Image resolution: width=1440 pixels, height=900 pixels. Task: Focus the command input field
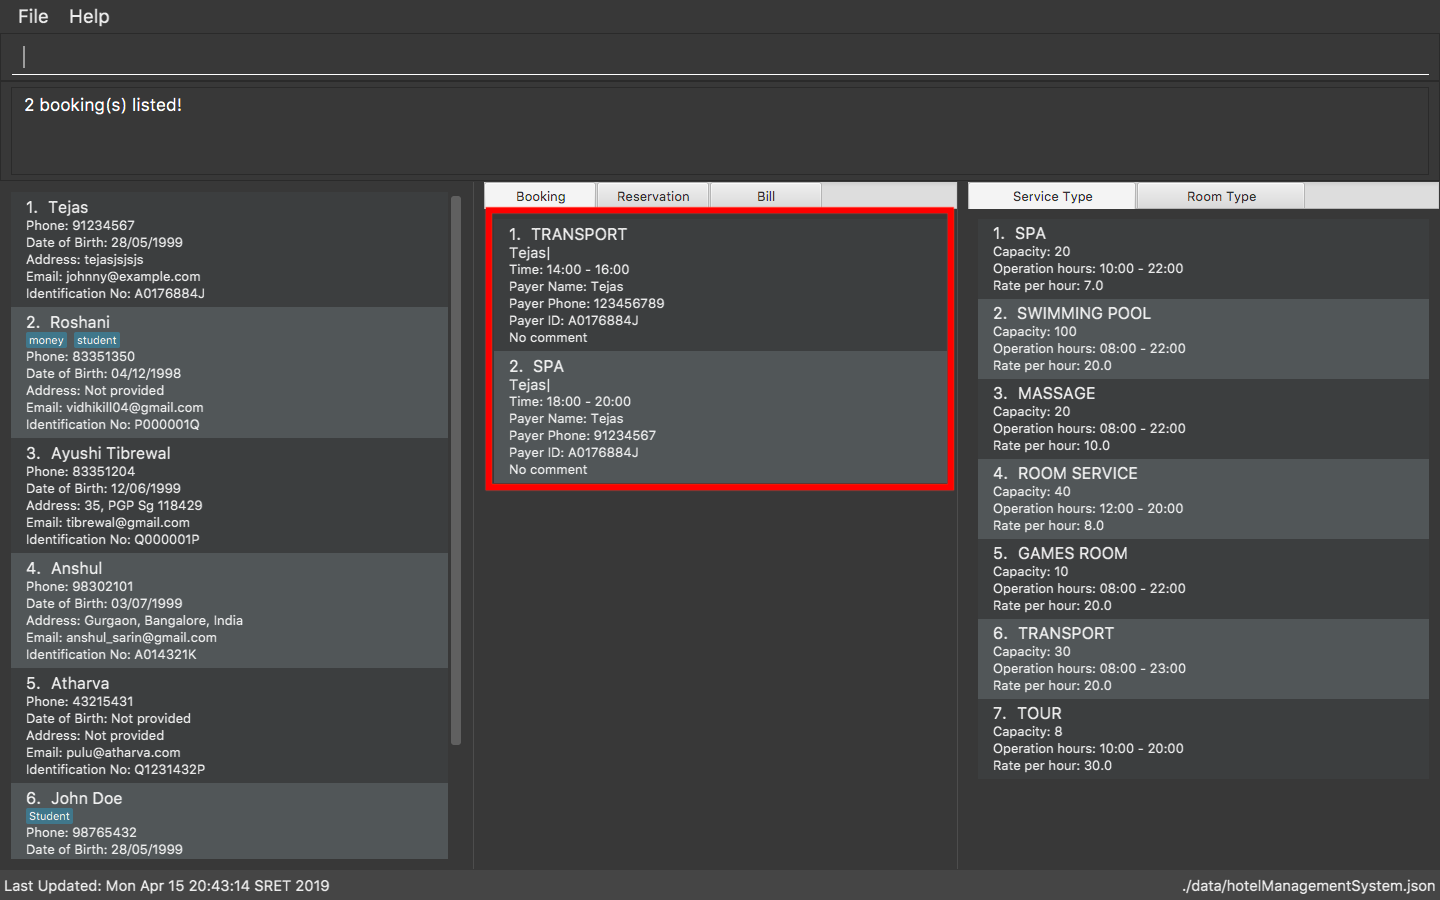720,57
